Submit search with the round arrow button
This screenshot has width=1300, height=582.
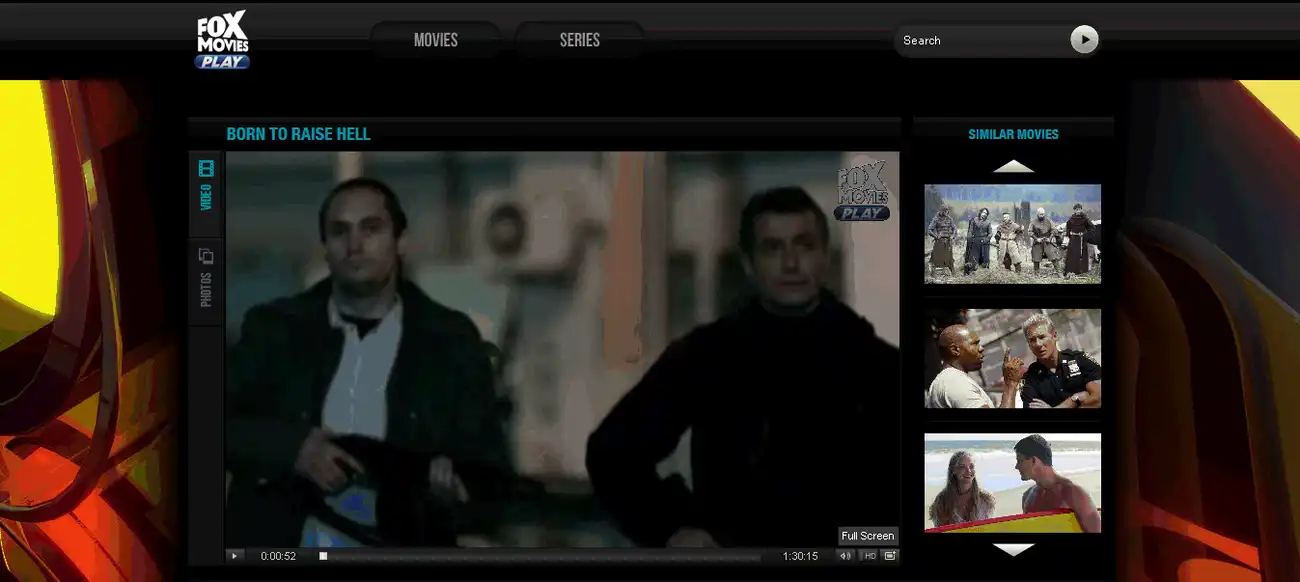pyautogui.click(x=1084, y=39)
